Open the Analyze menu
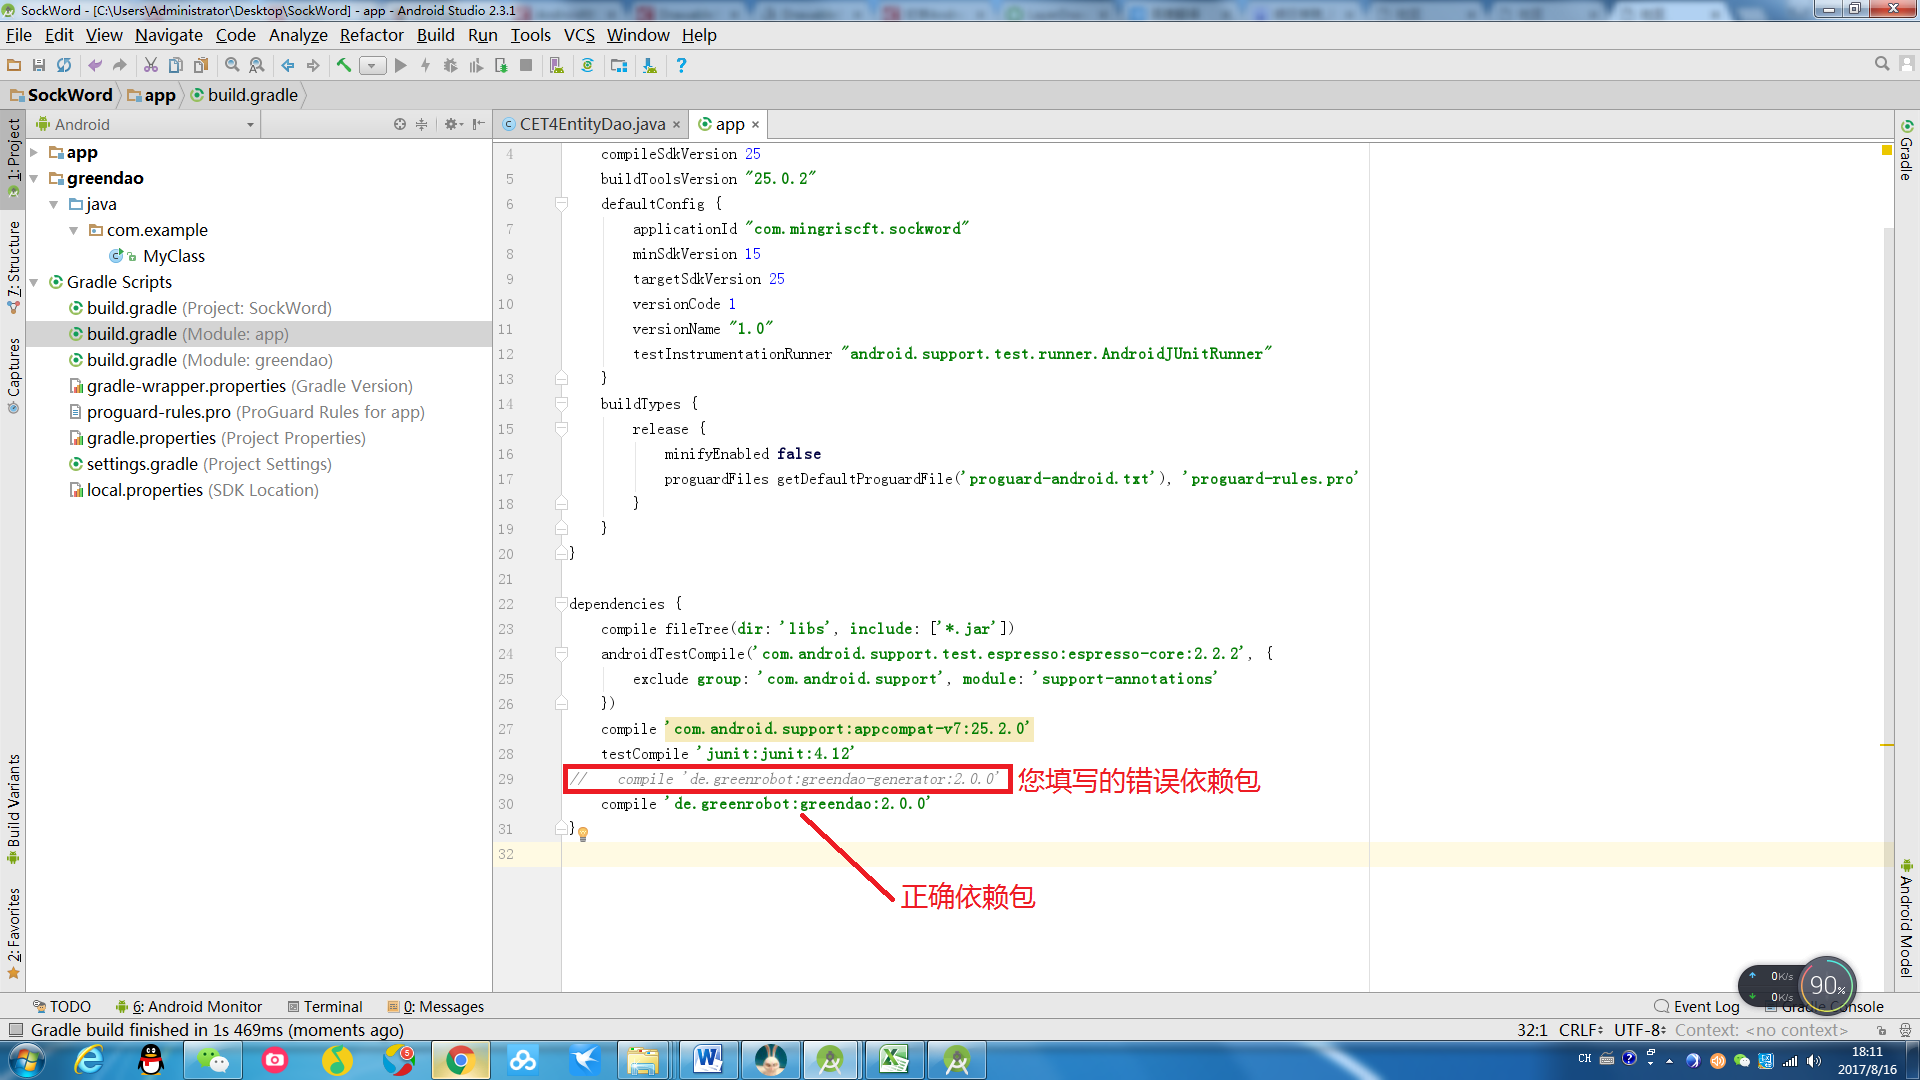This screenshot has height=1080, width=1920. (298, 35)
